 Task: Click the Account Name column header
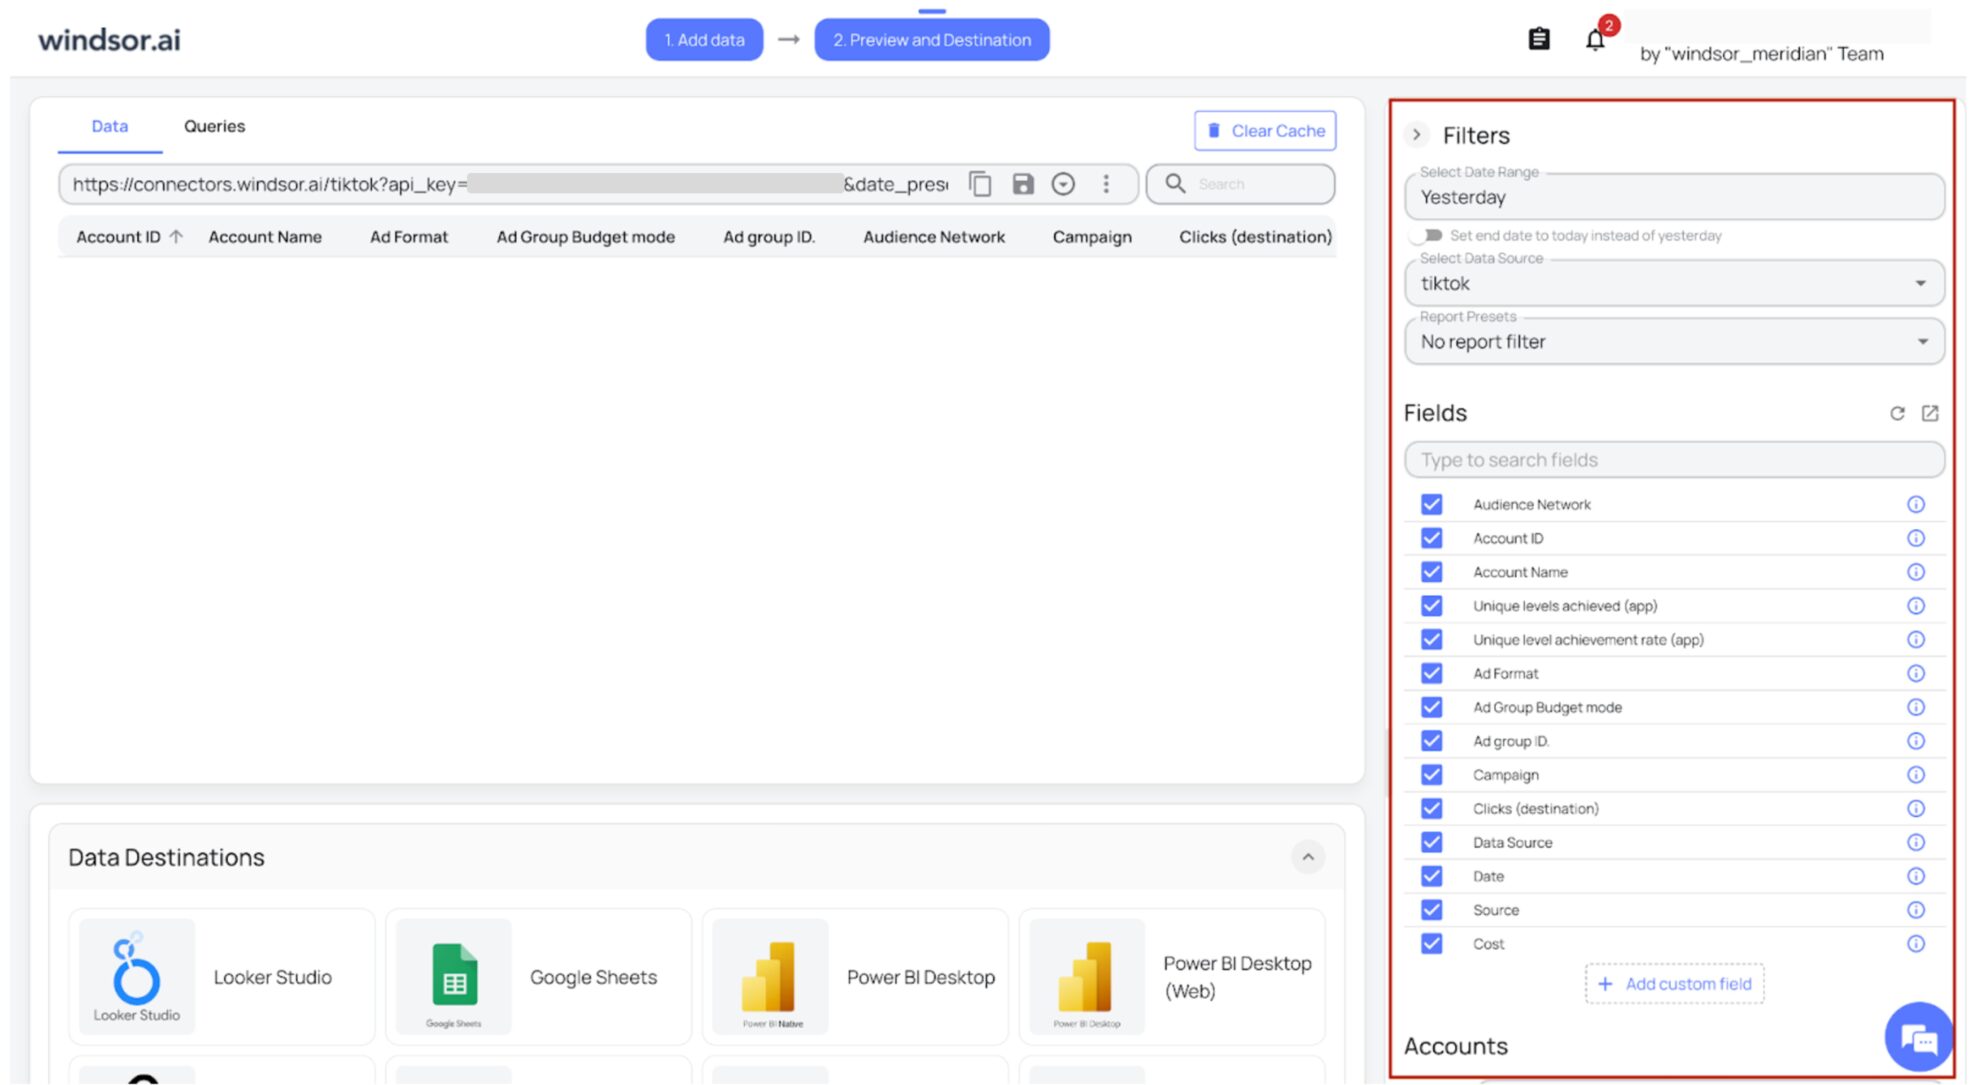265,237
